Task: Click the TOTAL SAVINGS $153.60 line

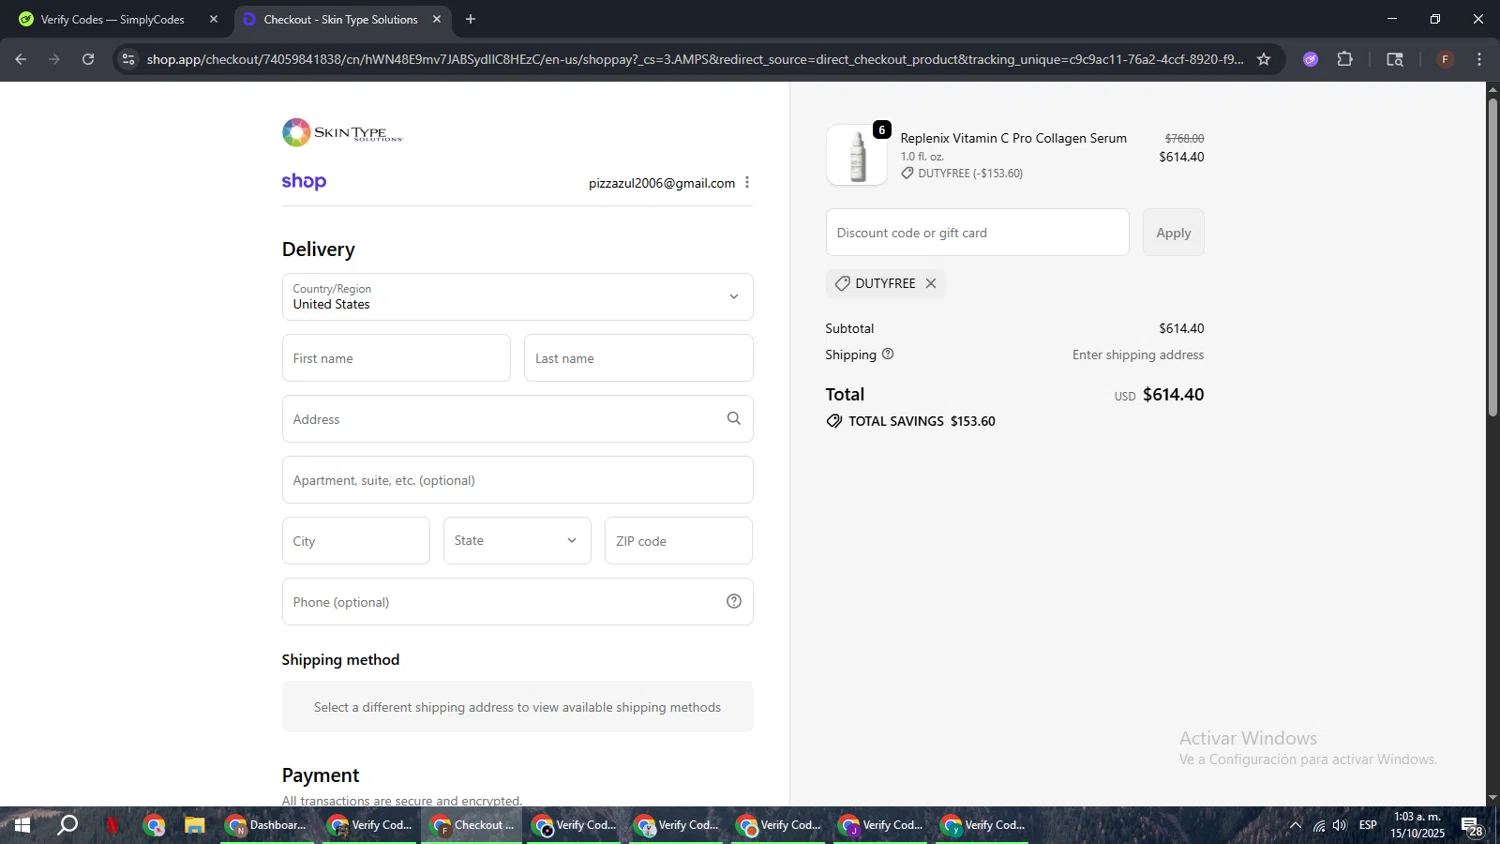Action: (911, 421)
